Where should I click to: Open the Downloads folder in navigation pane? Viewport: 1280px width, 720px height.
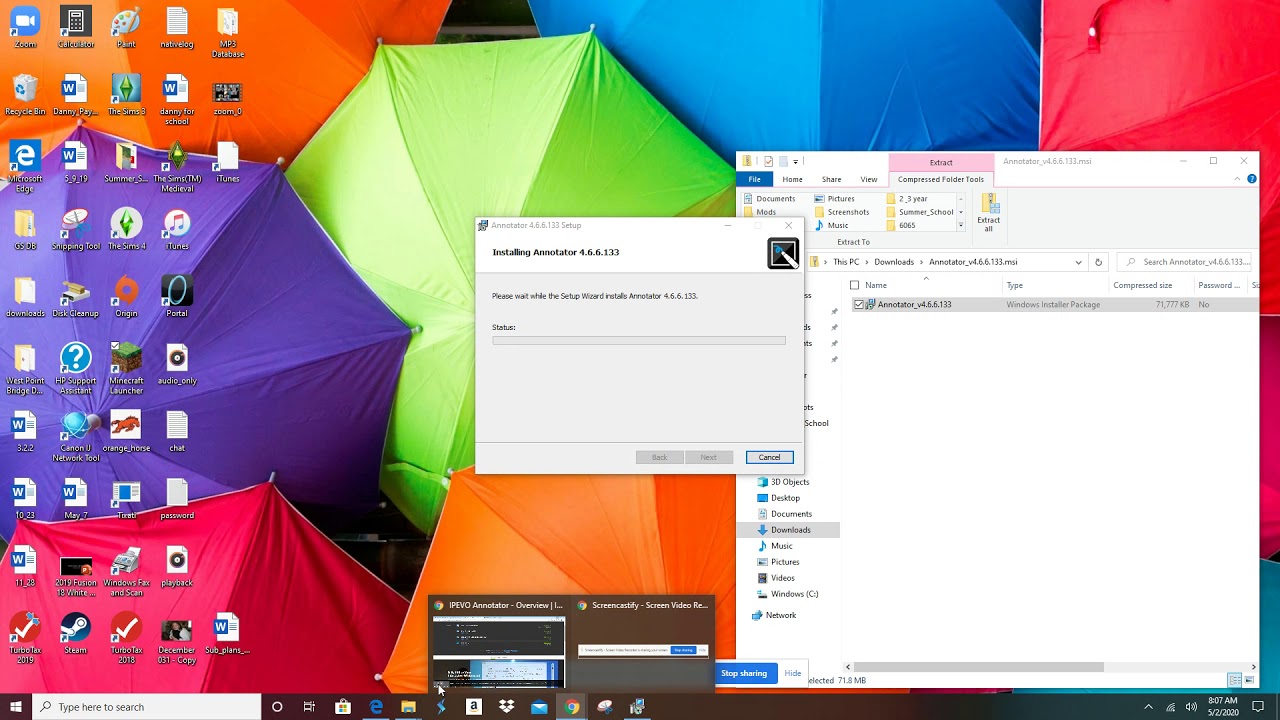(790, 530)
